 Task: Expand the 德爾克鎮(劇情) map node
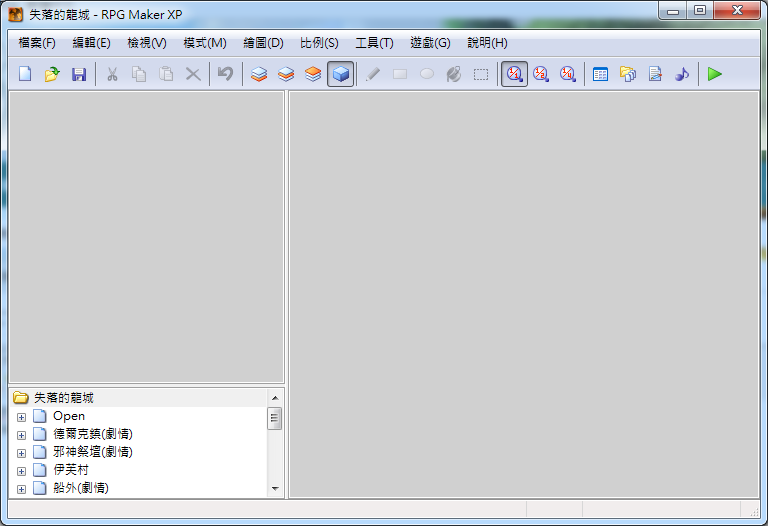pyautogui.click(x=21, y=435)
